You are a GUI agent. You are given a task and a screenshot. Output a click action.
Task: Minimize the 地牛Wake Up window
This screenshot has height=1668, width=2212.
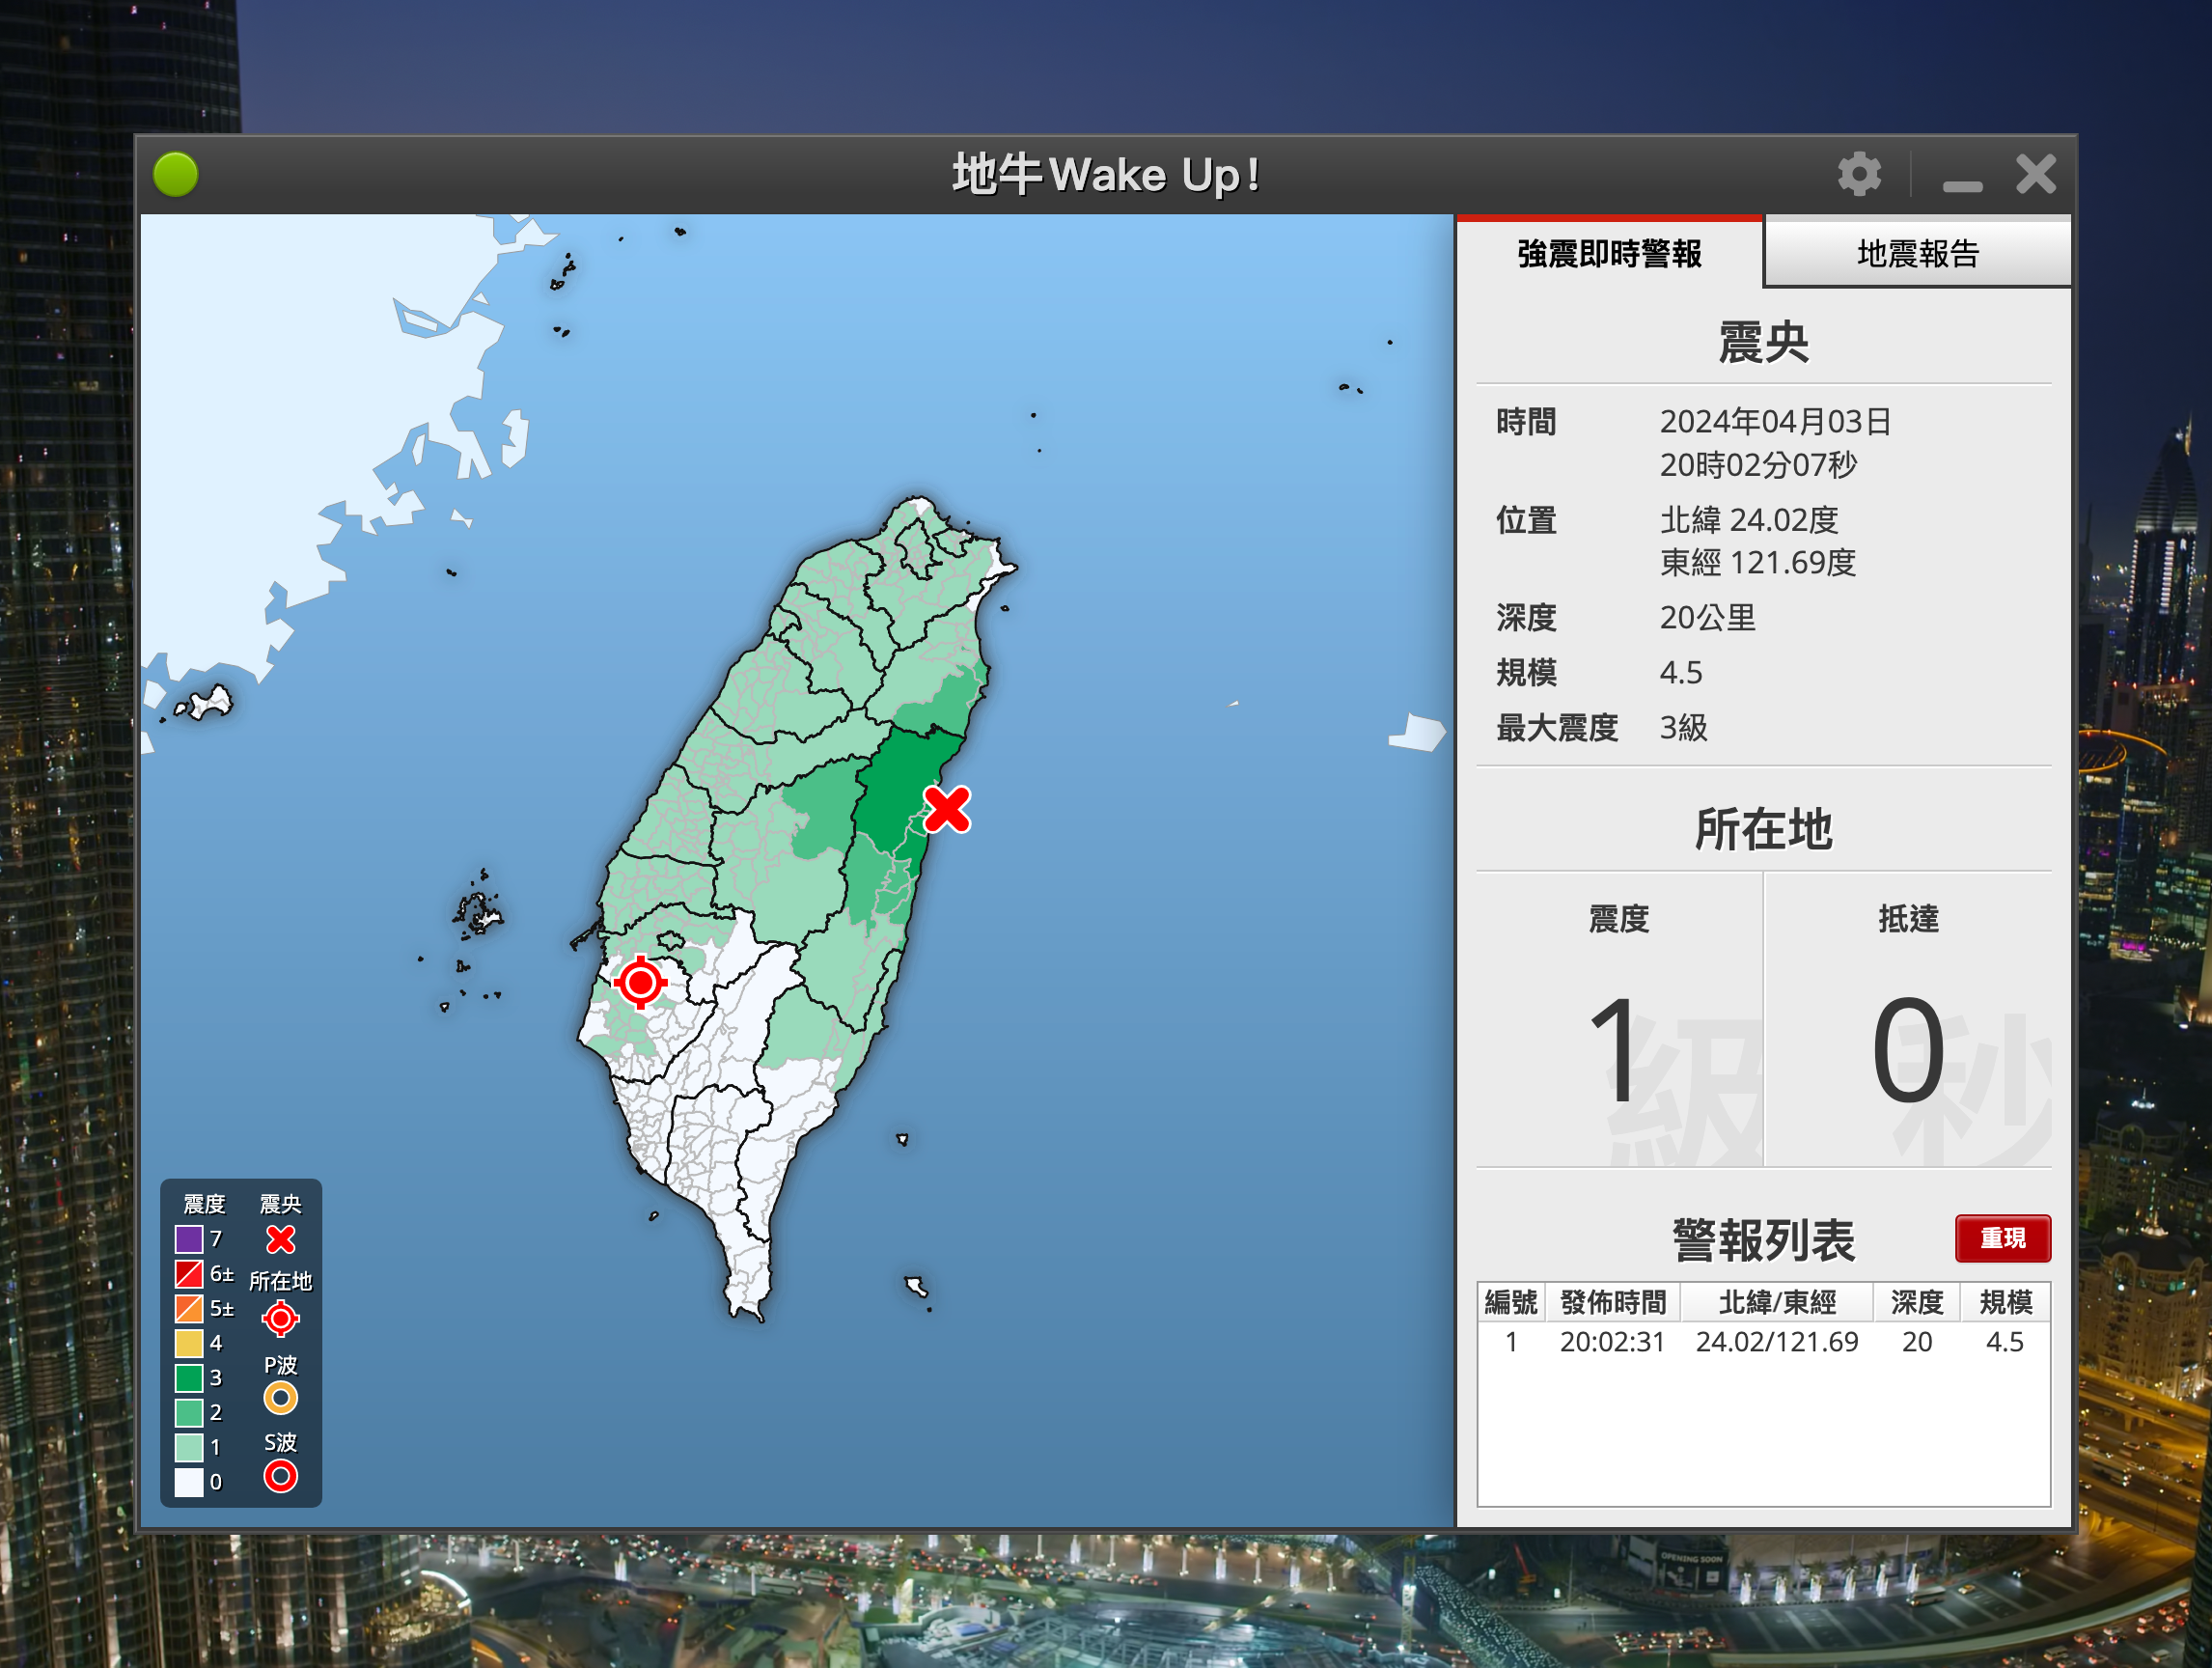(1962, 186)
